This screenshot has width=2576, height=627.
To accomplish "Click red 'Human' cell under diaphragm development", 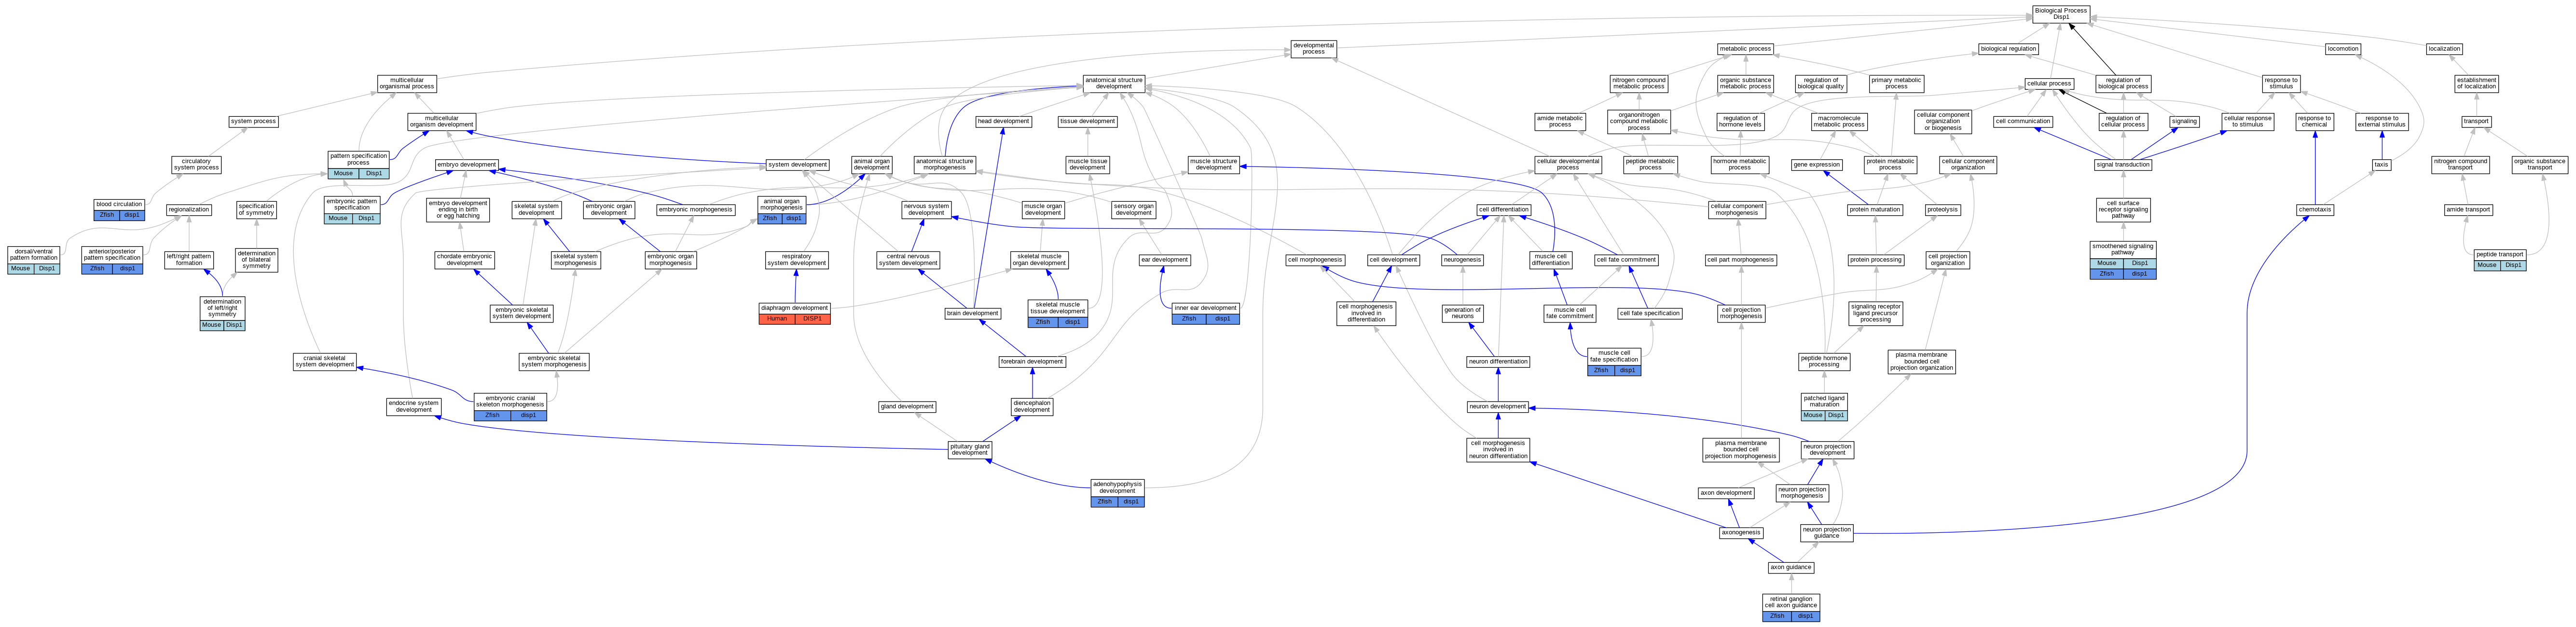I will 777,319.
